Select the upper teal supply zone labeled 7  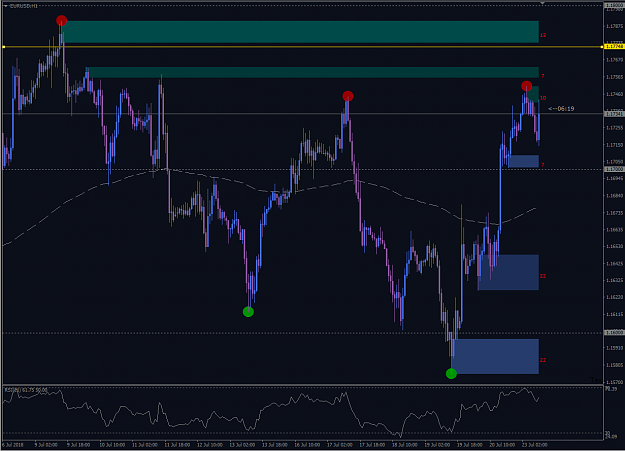pos(314,72)
